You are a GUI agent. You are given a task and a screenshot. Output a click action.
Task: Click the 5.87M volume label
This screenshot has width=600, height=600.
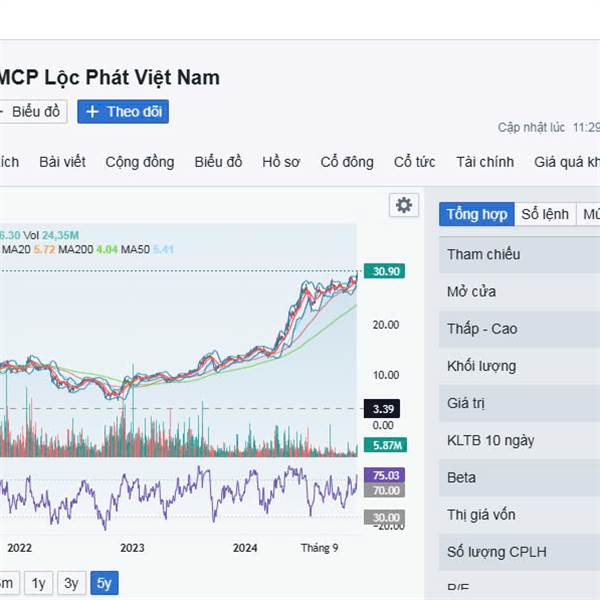point(385,445)
